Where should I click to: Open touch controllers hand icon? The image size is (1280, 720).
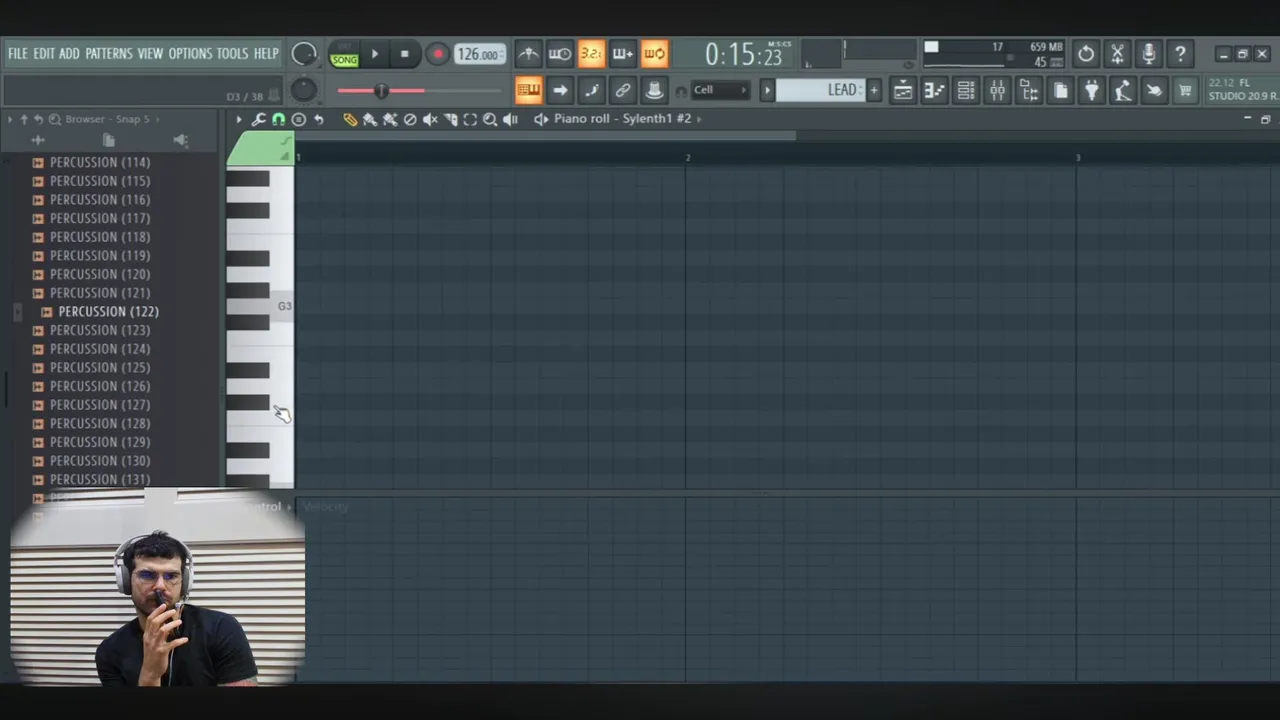click(1155, 90)
